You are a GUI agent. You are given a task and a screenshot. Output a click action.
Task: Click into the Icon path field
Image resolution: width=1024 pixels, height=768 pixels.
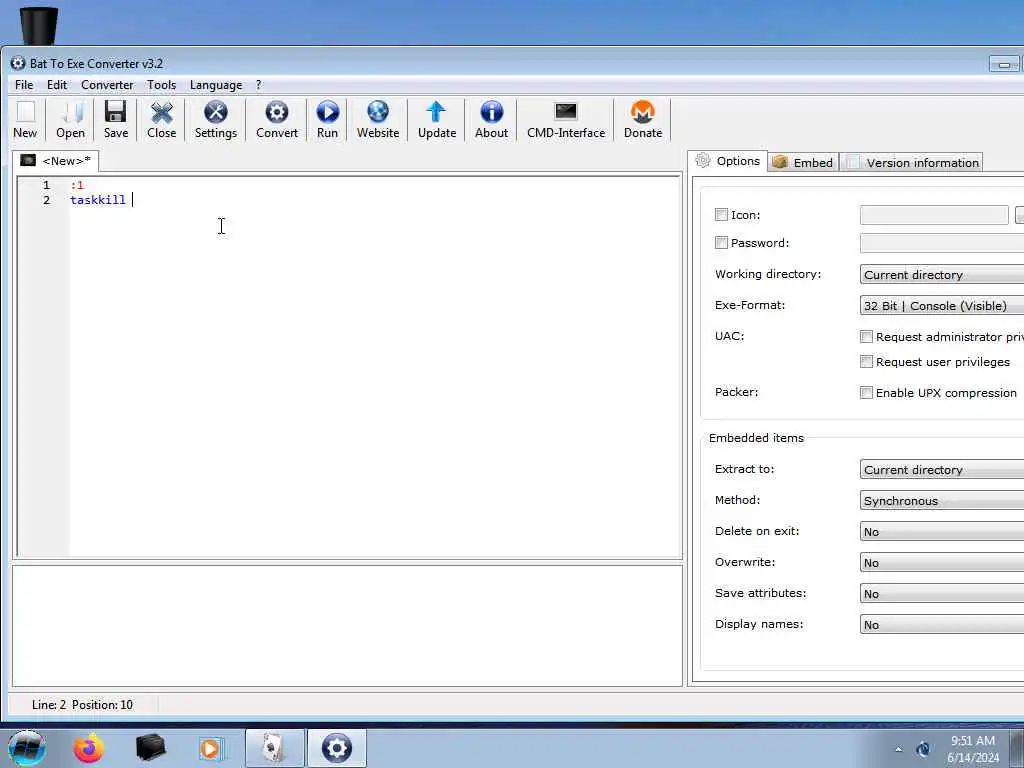click(x=934, y=214)
